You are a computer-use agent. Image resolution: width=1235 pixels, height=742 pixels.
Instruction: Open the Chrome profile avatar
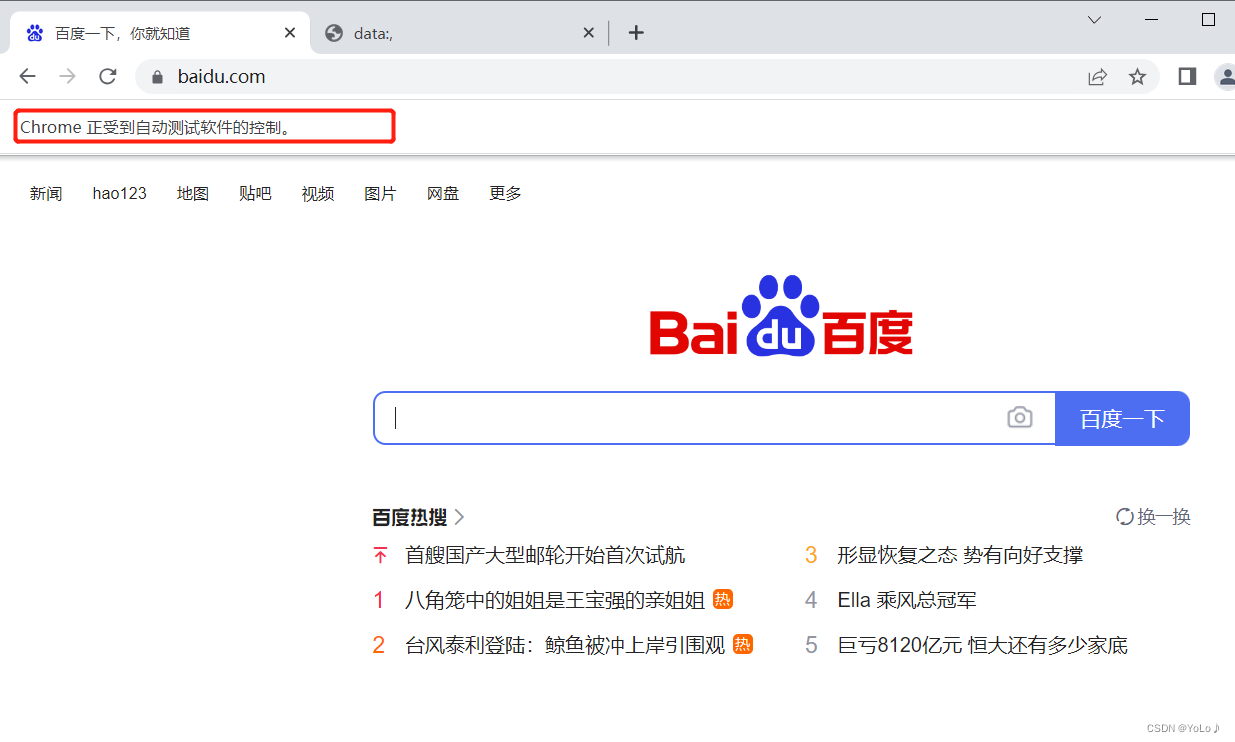click(x=1225, y=77)
